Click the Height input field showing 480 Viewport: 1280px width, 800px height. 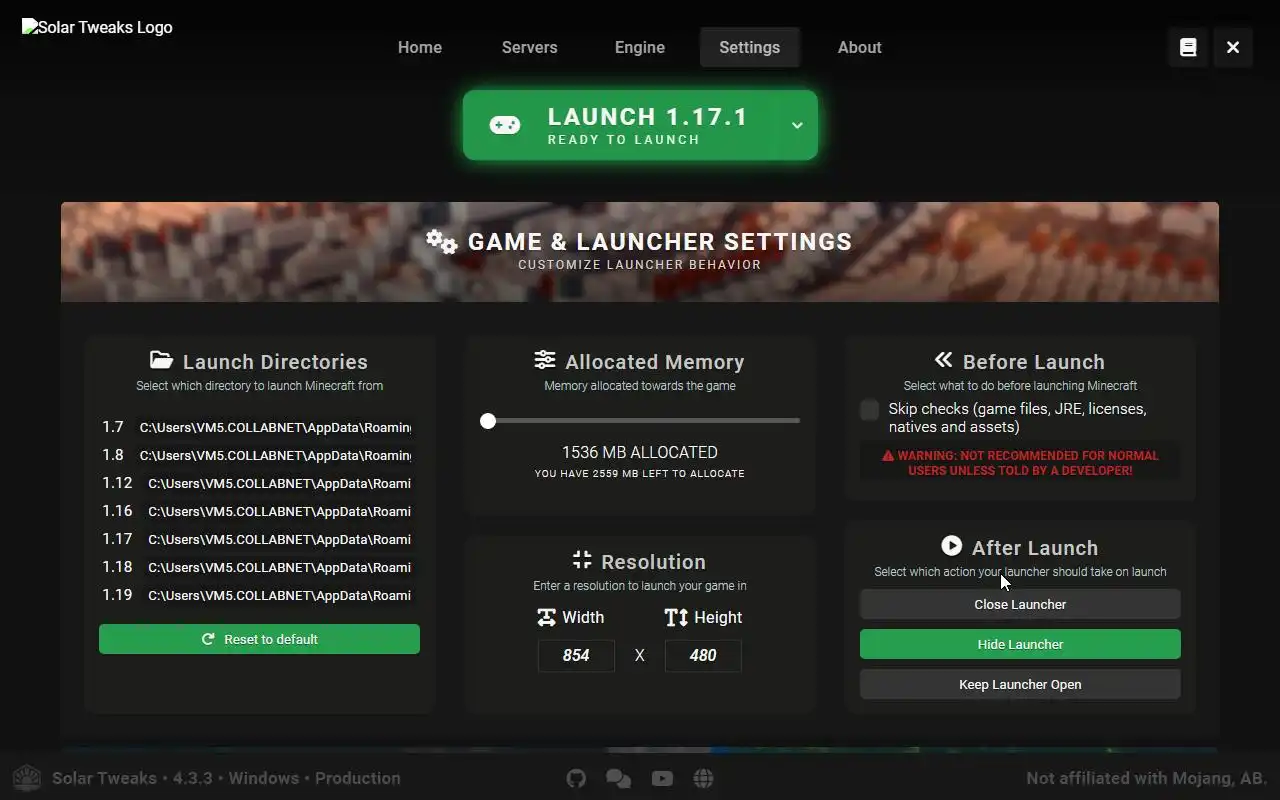pos(703,655)
